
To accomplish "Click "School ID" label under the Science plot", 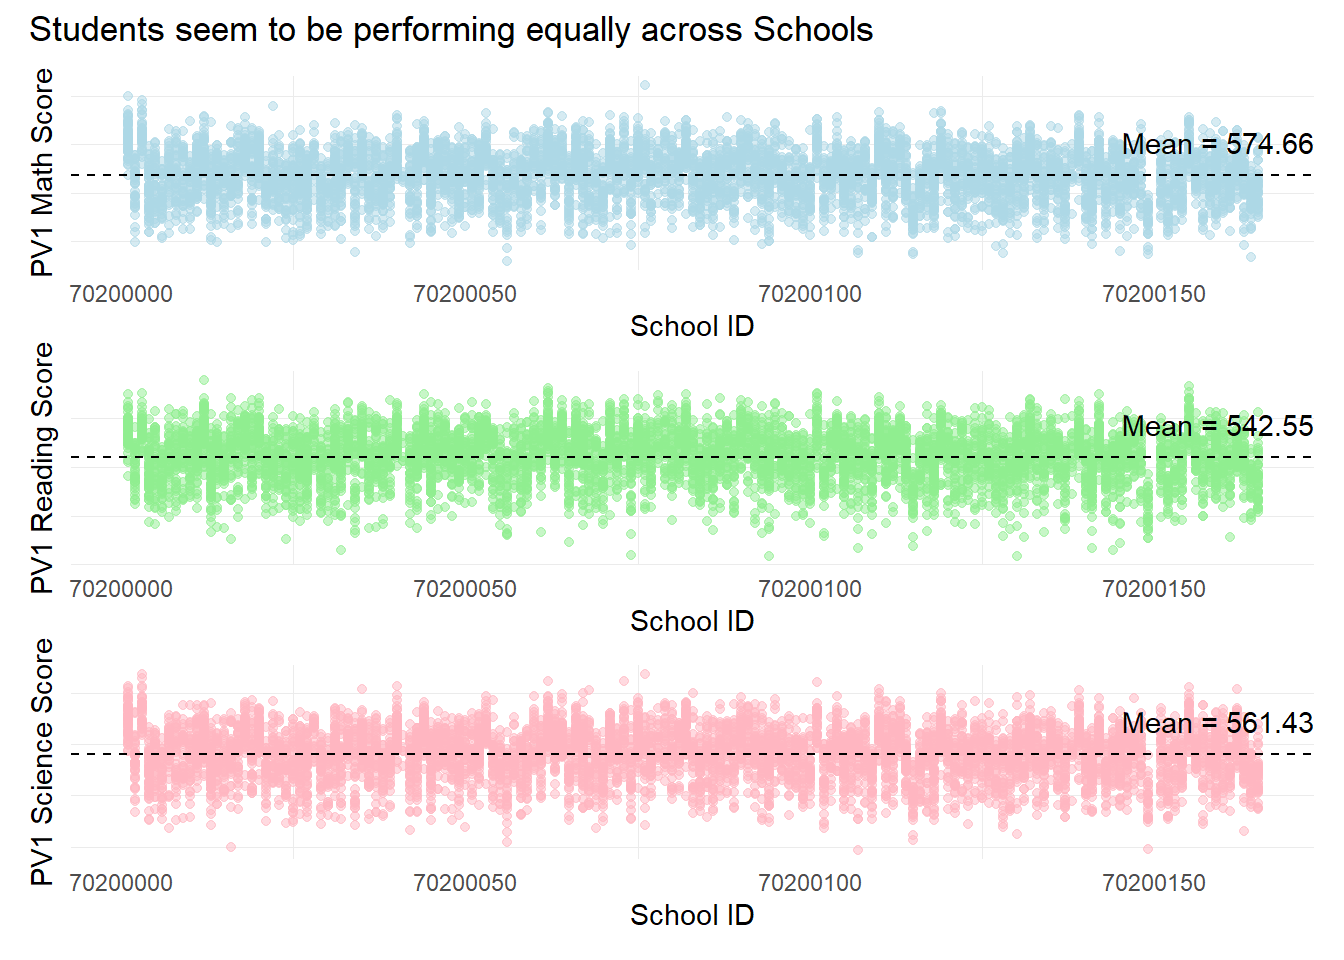I will (x=692, y=916).
